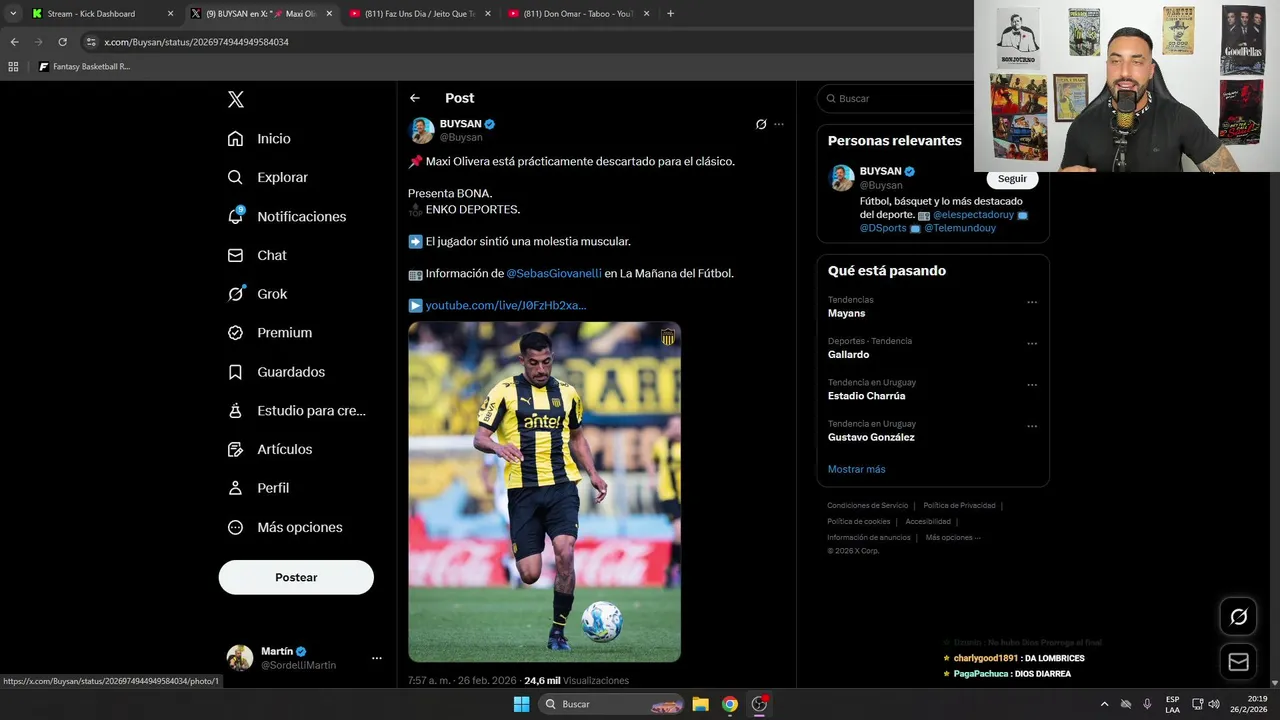This screenshot has width=1280, height=720.
Task: Open Gallardo trend
Action: [x=848, y=355]
